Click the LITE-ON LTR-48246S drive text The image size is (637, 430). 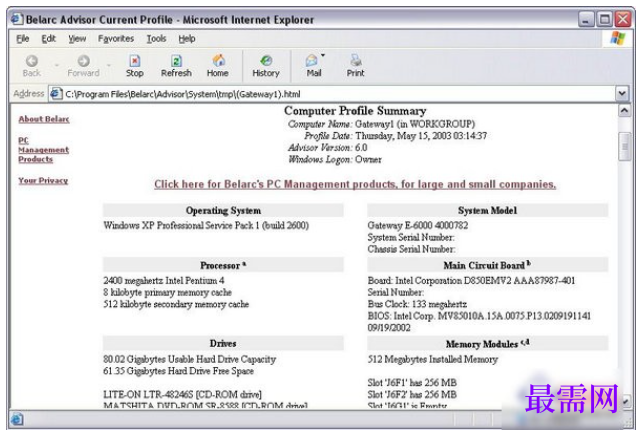click(182, 394)
